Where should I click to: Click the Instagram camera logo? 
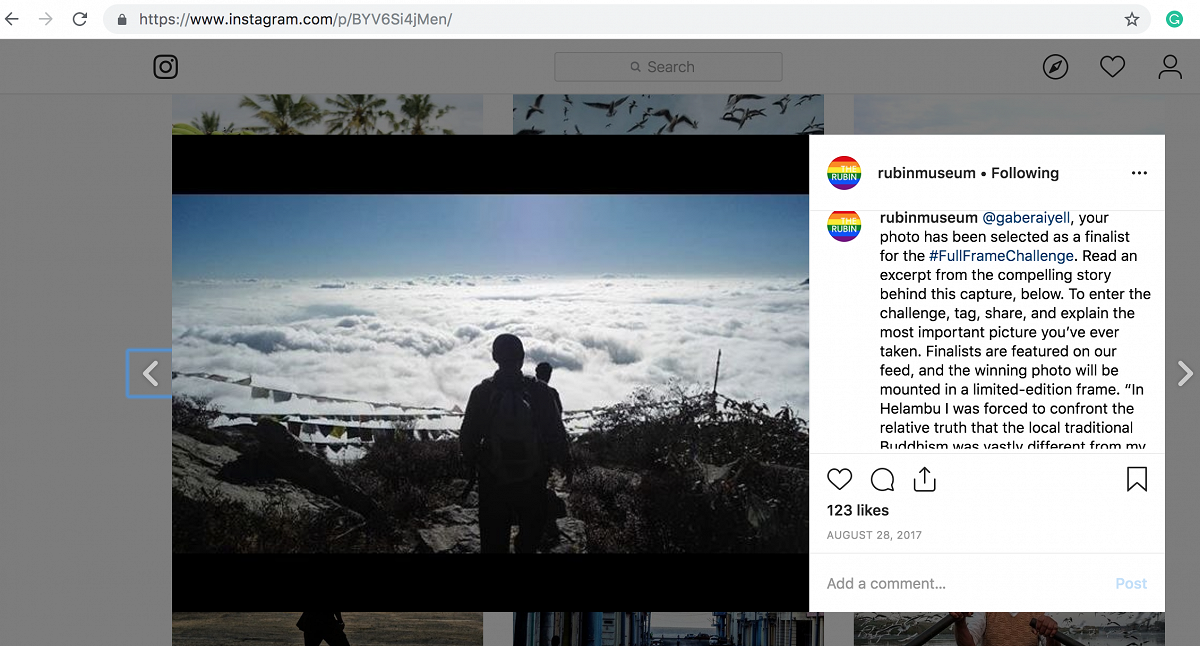165,67
